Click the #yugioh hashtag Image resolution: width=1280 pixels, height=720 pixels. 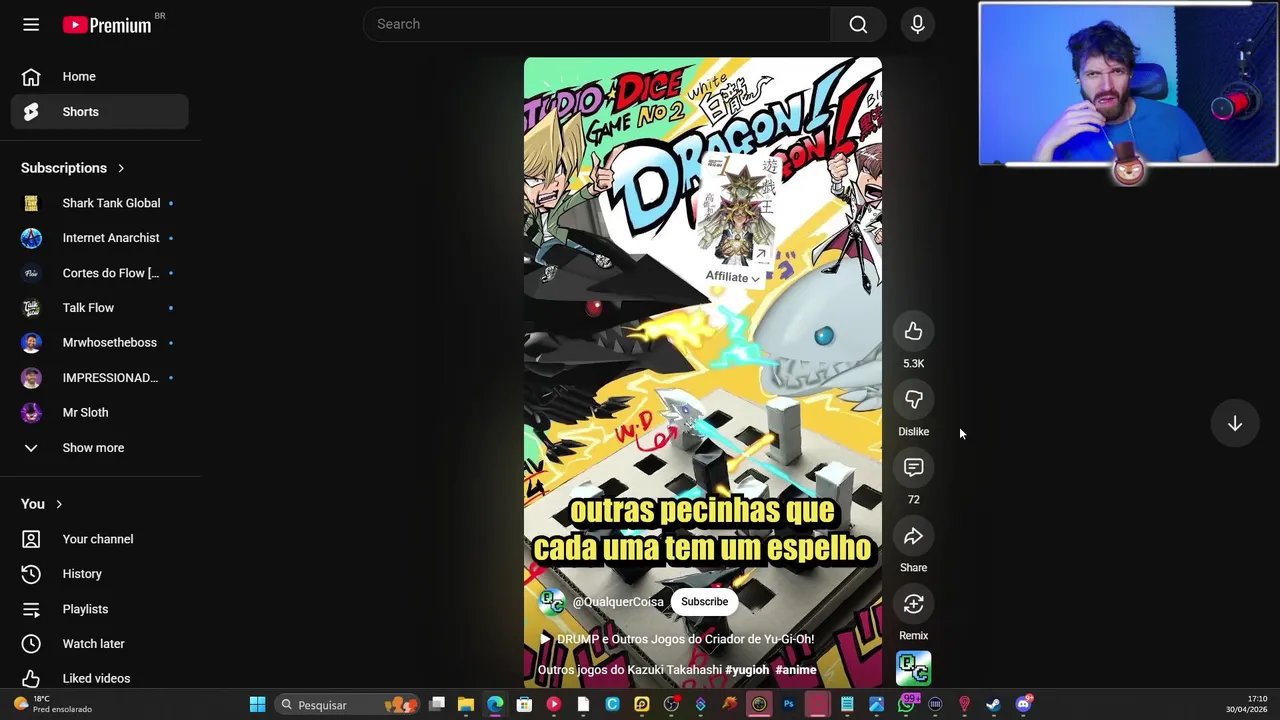(747, 670)
